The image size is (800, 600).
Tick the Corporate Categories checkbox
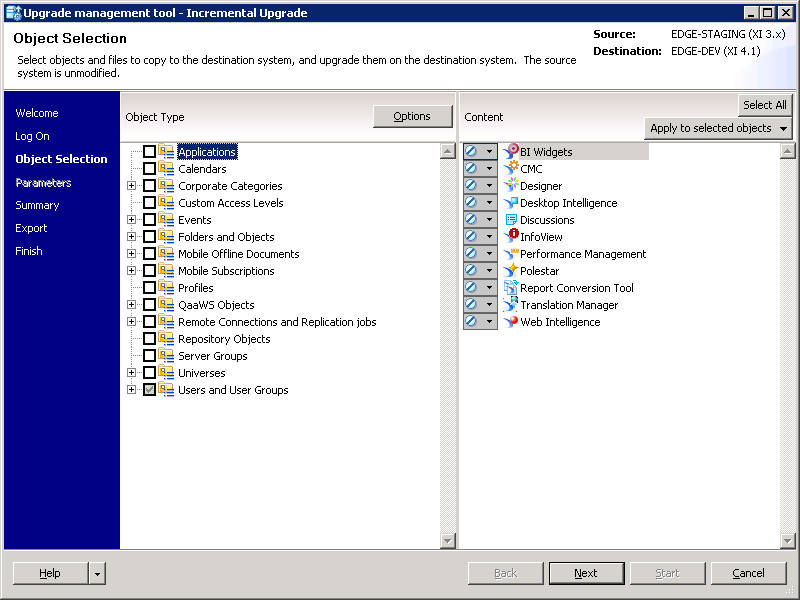tap(149, 186)
